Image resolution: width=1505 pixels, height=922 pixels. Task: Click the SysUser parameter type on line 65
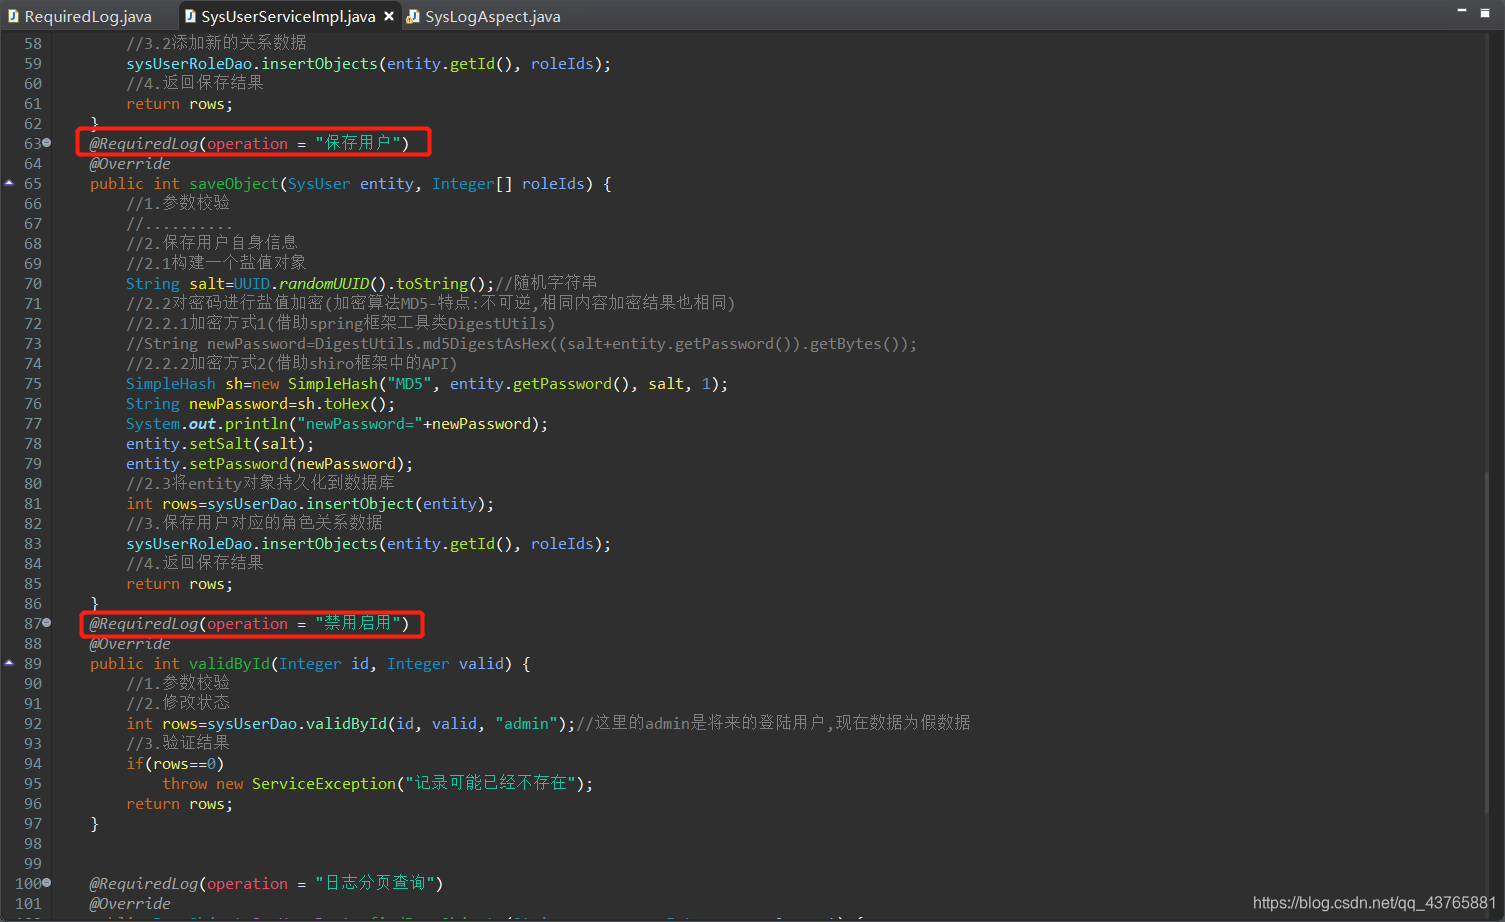click(319, 184)
